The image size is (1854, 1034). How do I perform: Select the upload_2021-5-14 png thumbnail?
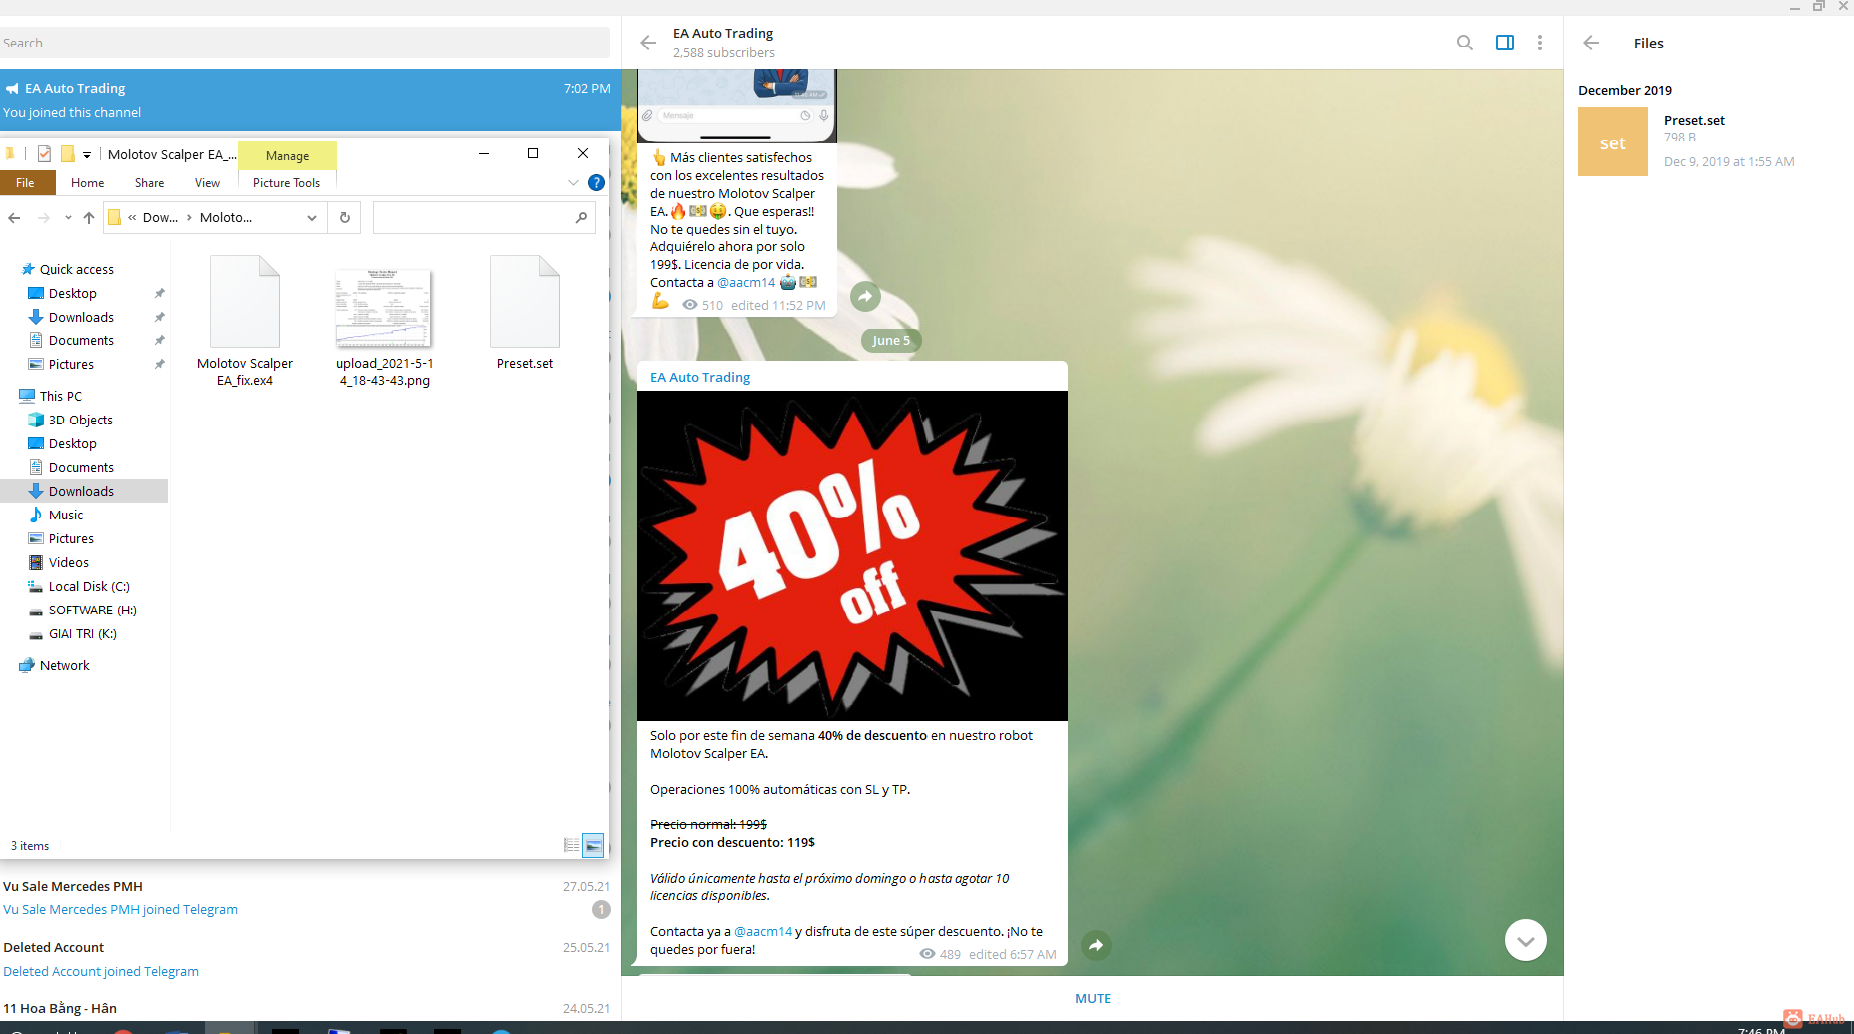pyautogui.click(x=385, y=322)
